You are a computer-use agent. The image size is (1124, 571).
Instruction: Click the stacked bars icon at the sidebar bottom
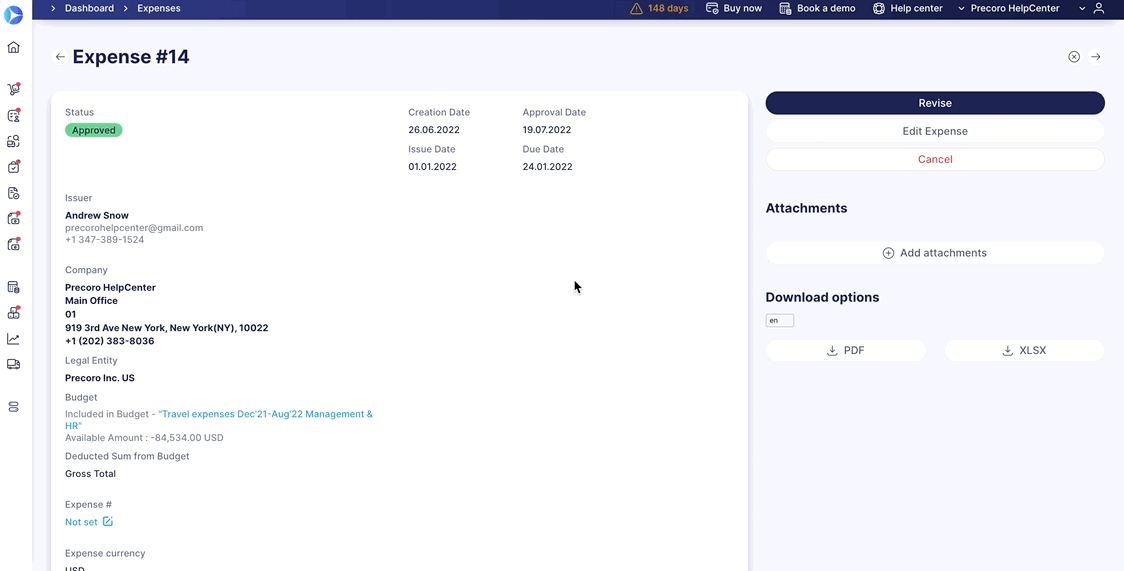tap(13, 407)
